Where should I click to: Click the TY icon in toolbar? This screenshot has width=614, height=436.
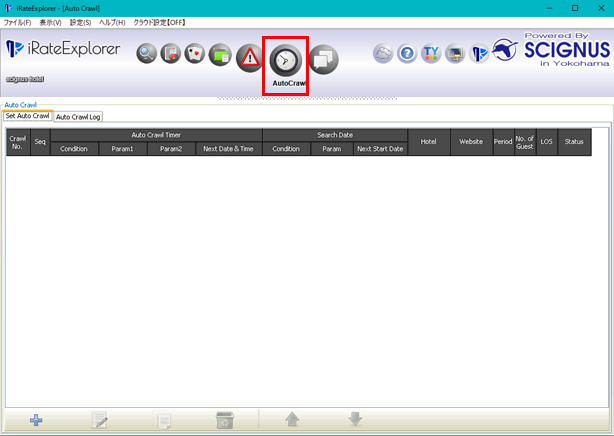(431, 53)
